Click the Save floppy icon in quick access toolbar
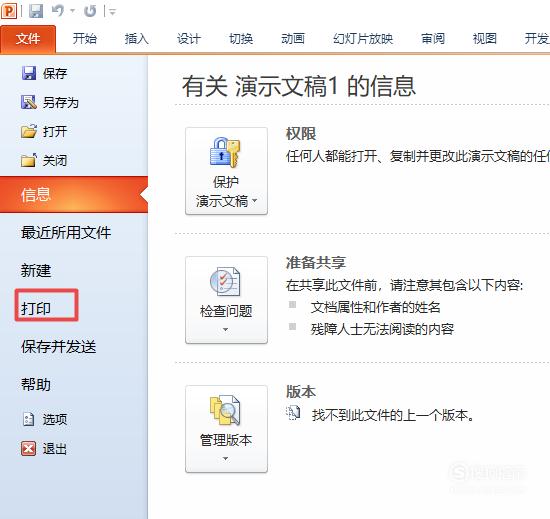 pyautogui.click(x=36, y=11)
